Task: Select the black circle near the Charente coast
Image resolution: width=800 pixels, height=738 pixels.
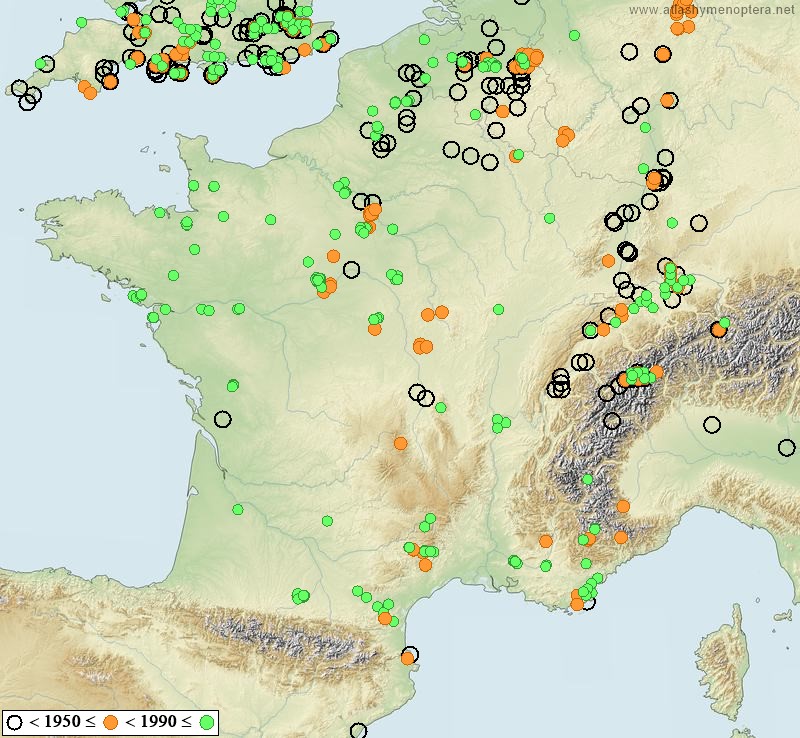Action: 222,419
